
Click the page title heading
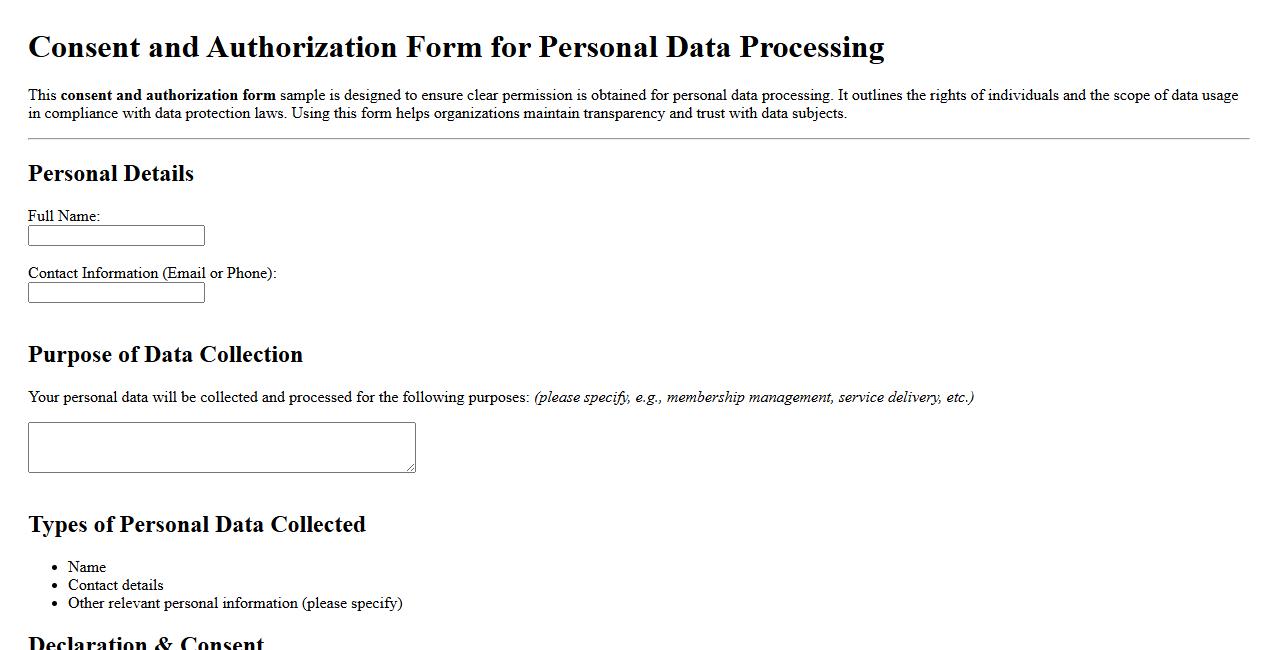456,47
